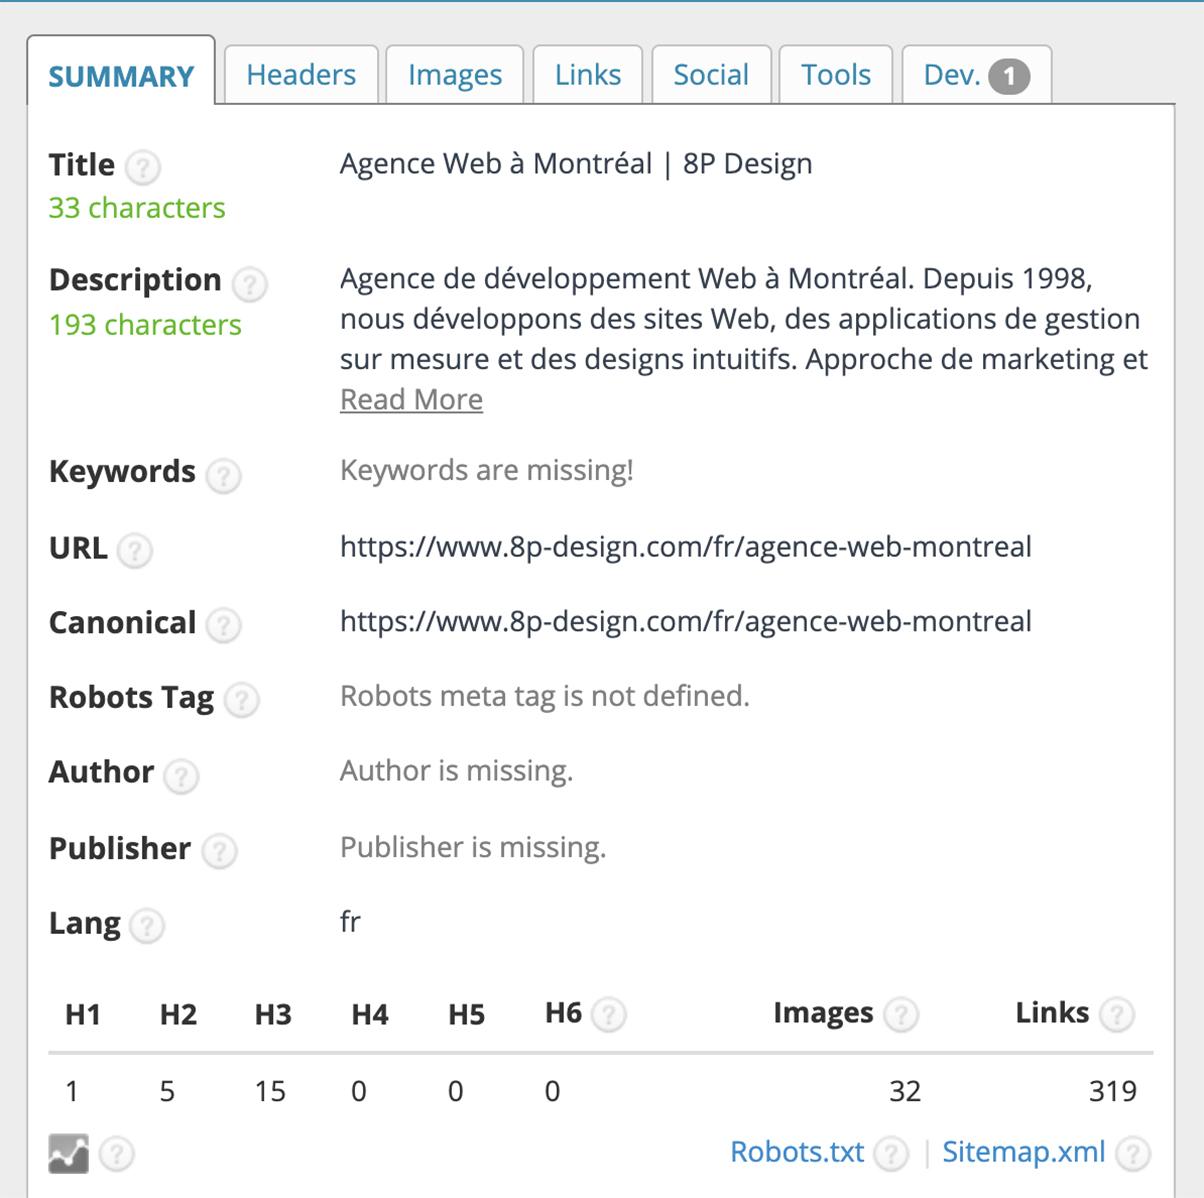The height and width of the screenshot is (1198, 1204).
Task: Click 'Keywords are missing!' message
Action: tap(487, 470)
